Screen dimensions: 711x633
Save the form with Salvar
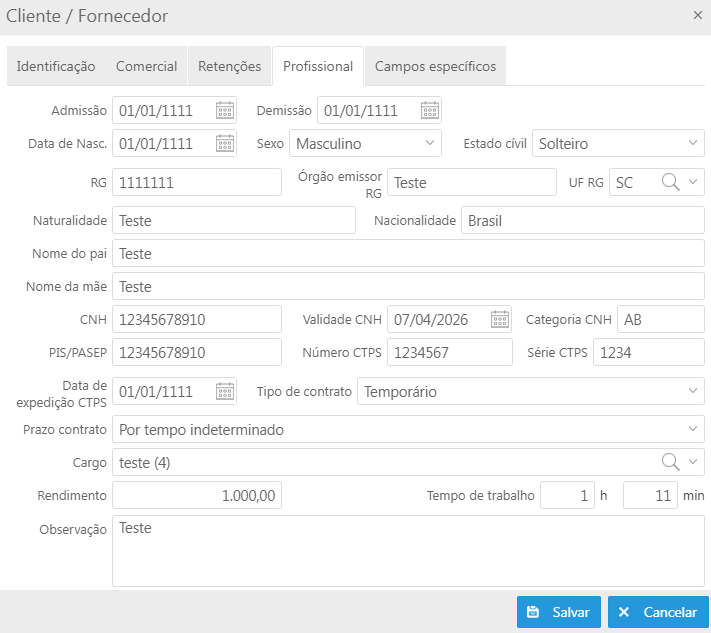(559, 612)
